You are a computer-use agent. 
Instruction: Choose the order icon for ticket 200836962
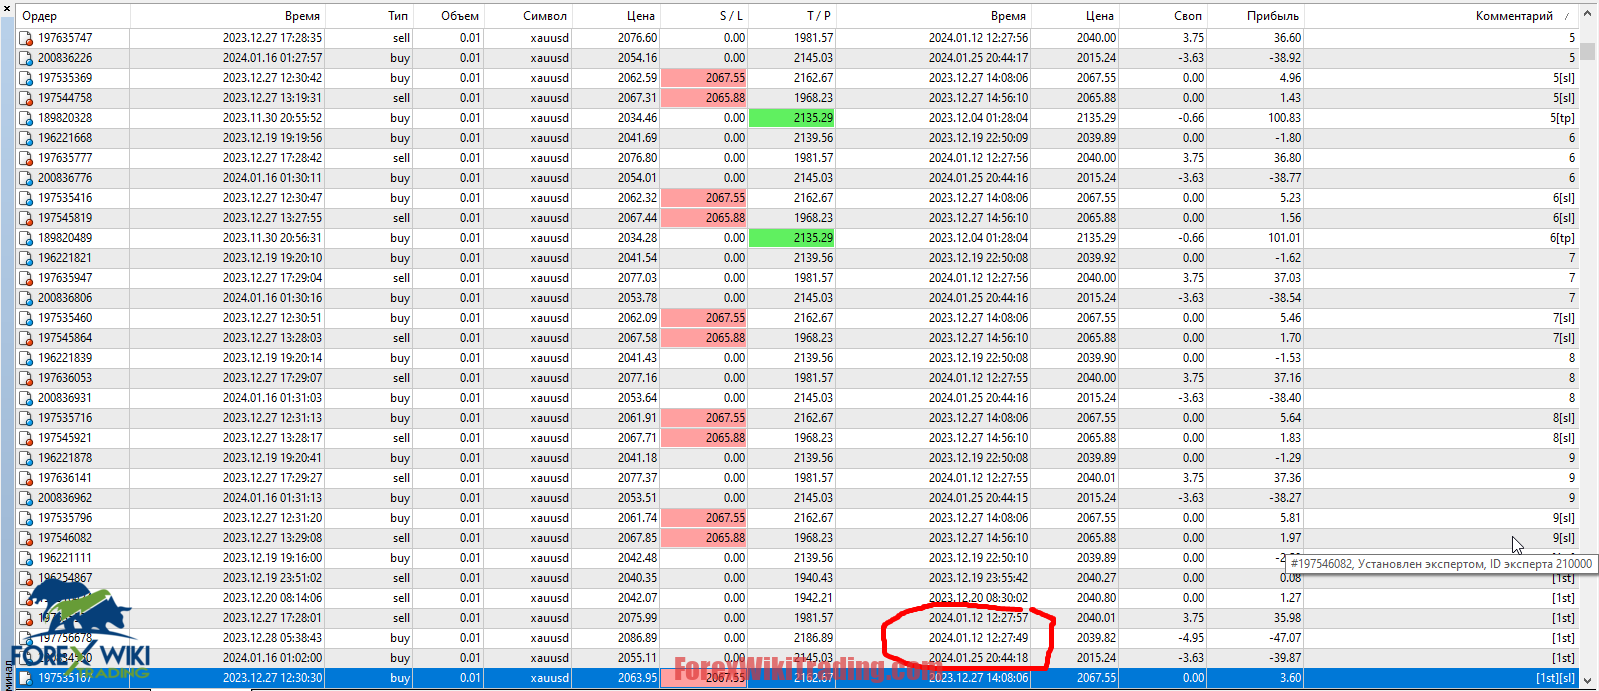click(26, 498)
